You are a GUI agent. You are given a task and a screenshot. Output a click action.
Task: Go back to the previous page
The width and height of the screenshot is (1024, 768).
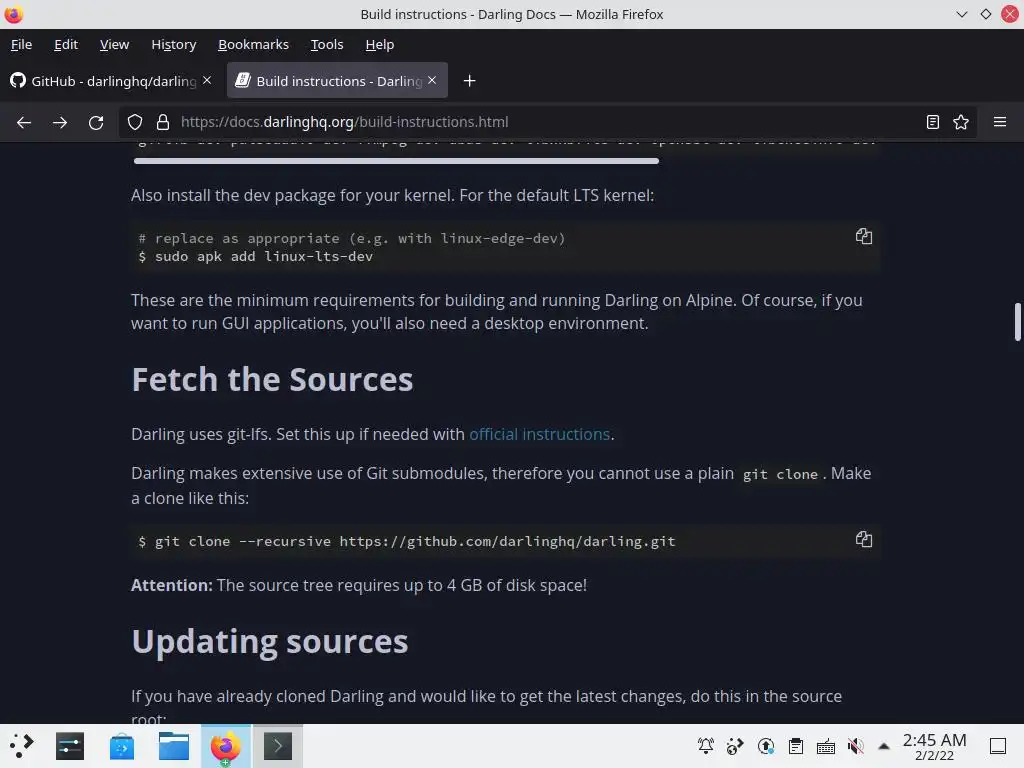point(24,122)
